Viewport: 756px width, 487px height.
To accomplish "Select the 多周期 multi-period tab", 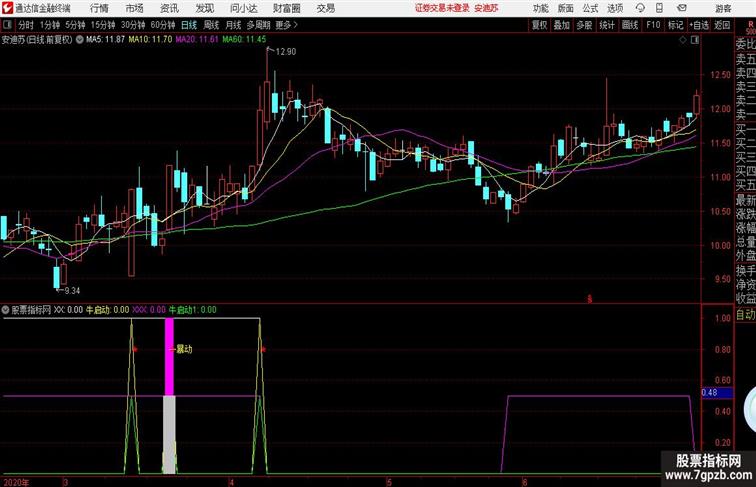I will [258, 25].
